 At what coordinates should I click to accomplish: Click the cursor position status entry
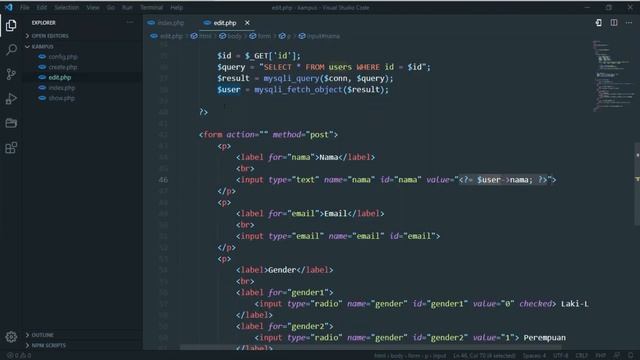(x=484, y=356)
